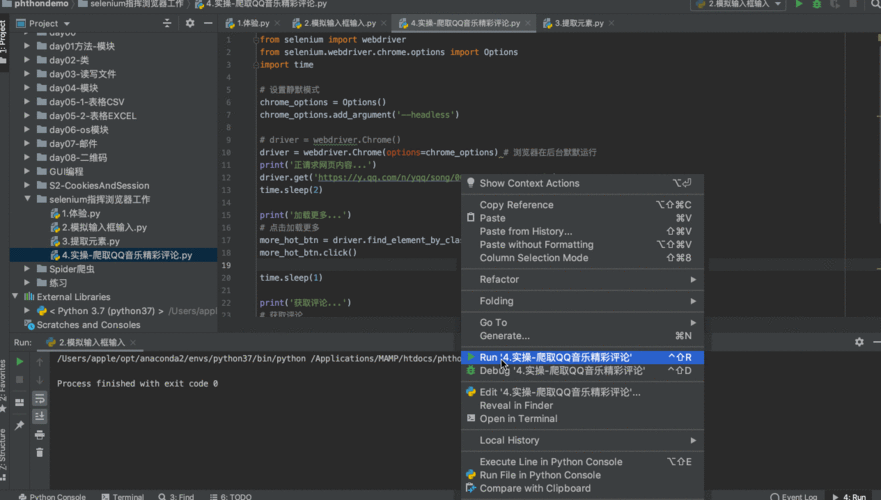Stop the process in the Run panel
Screen dimensions: 881x500
[20, 380]
